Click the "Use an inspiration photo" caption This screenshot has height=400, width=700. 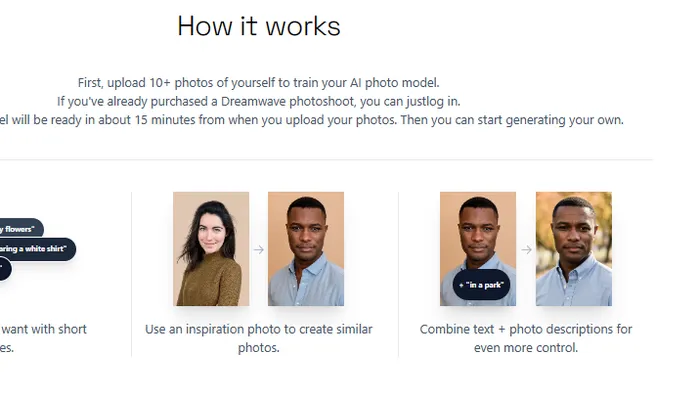coord(258,329)
